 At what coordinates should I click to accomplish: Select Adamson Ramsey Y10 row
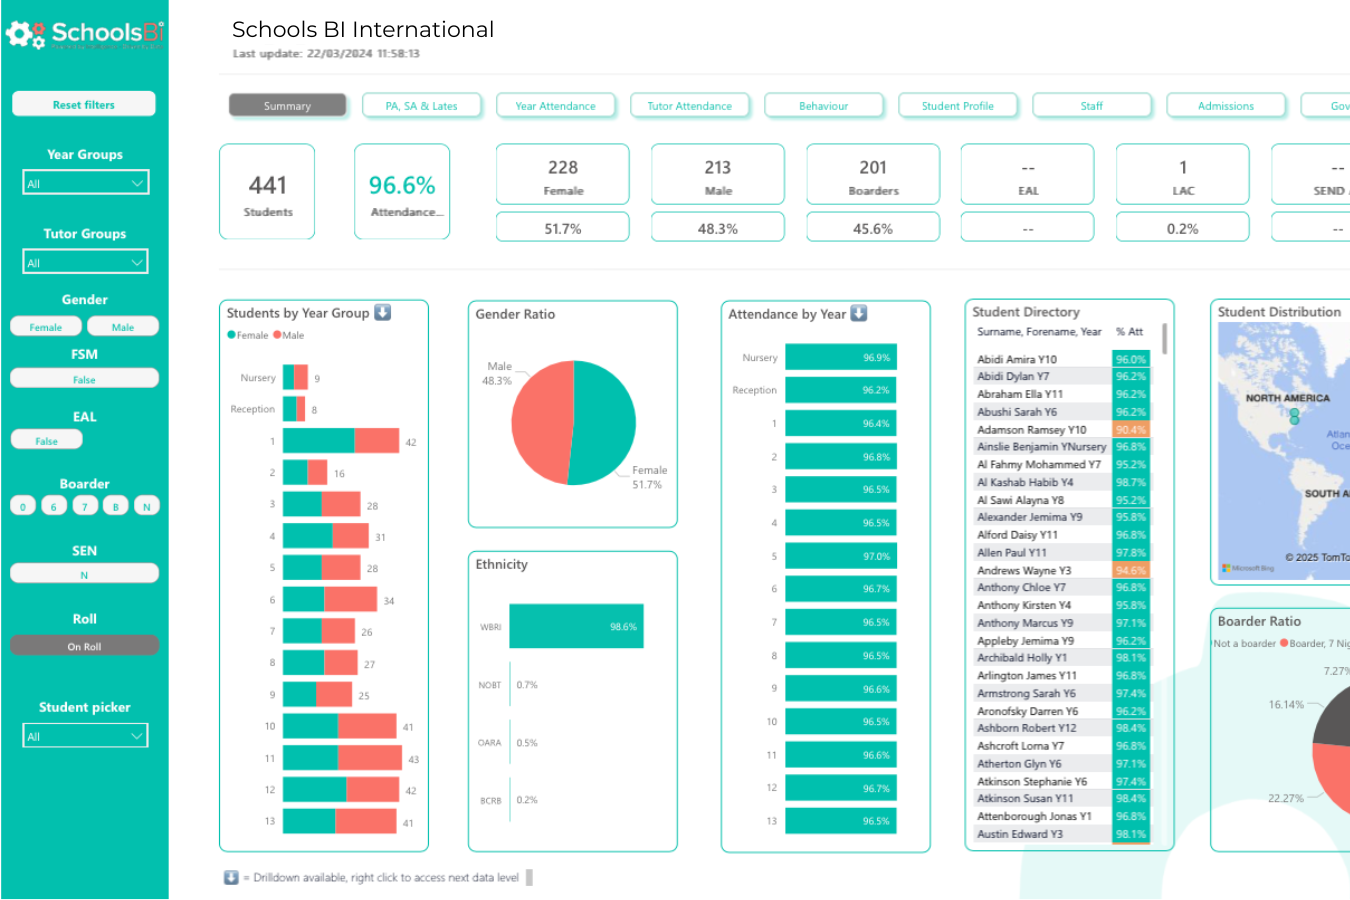[1043, 429]
